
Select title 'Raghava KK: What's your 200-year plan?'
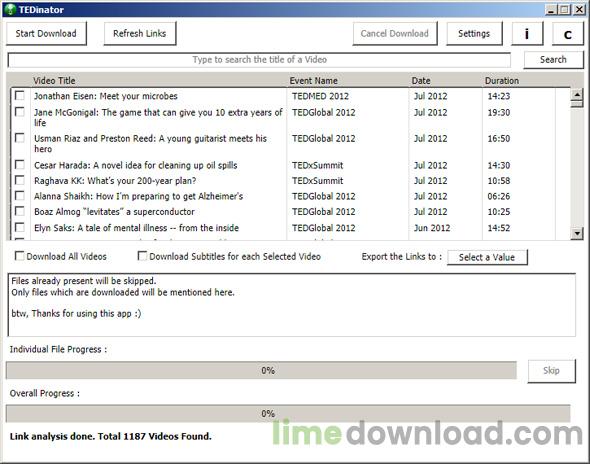tap(115, 181)
